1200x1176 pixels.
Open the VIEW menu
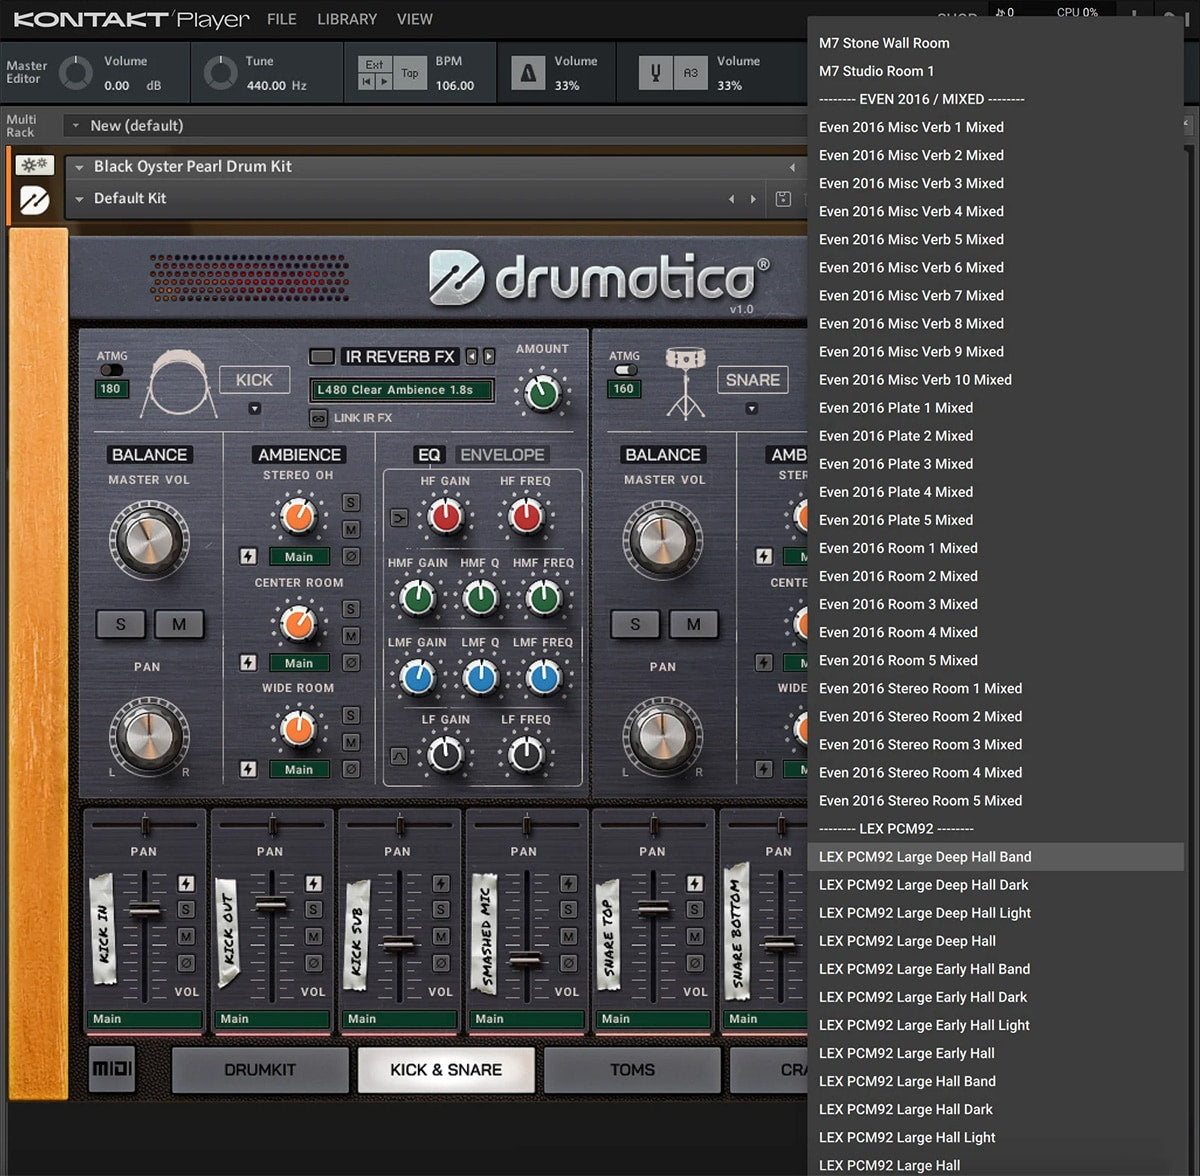pos(415,19)
